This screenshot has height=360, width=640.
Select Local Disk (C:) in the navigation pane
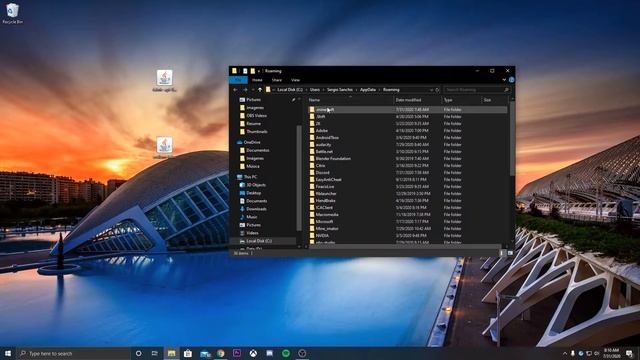tap(259, 241)
